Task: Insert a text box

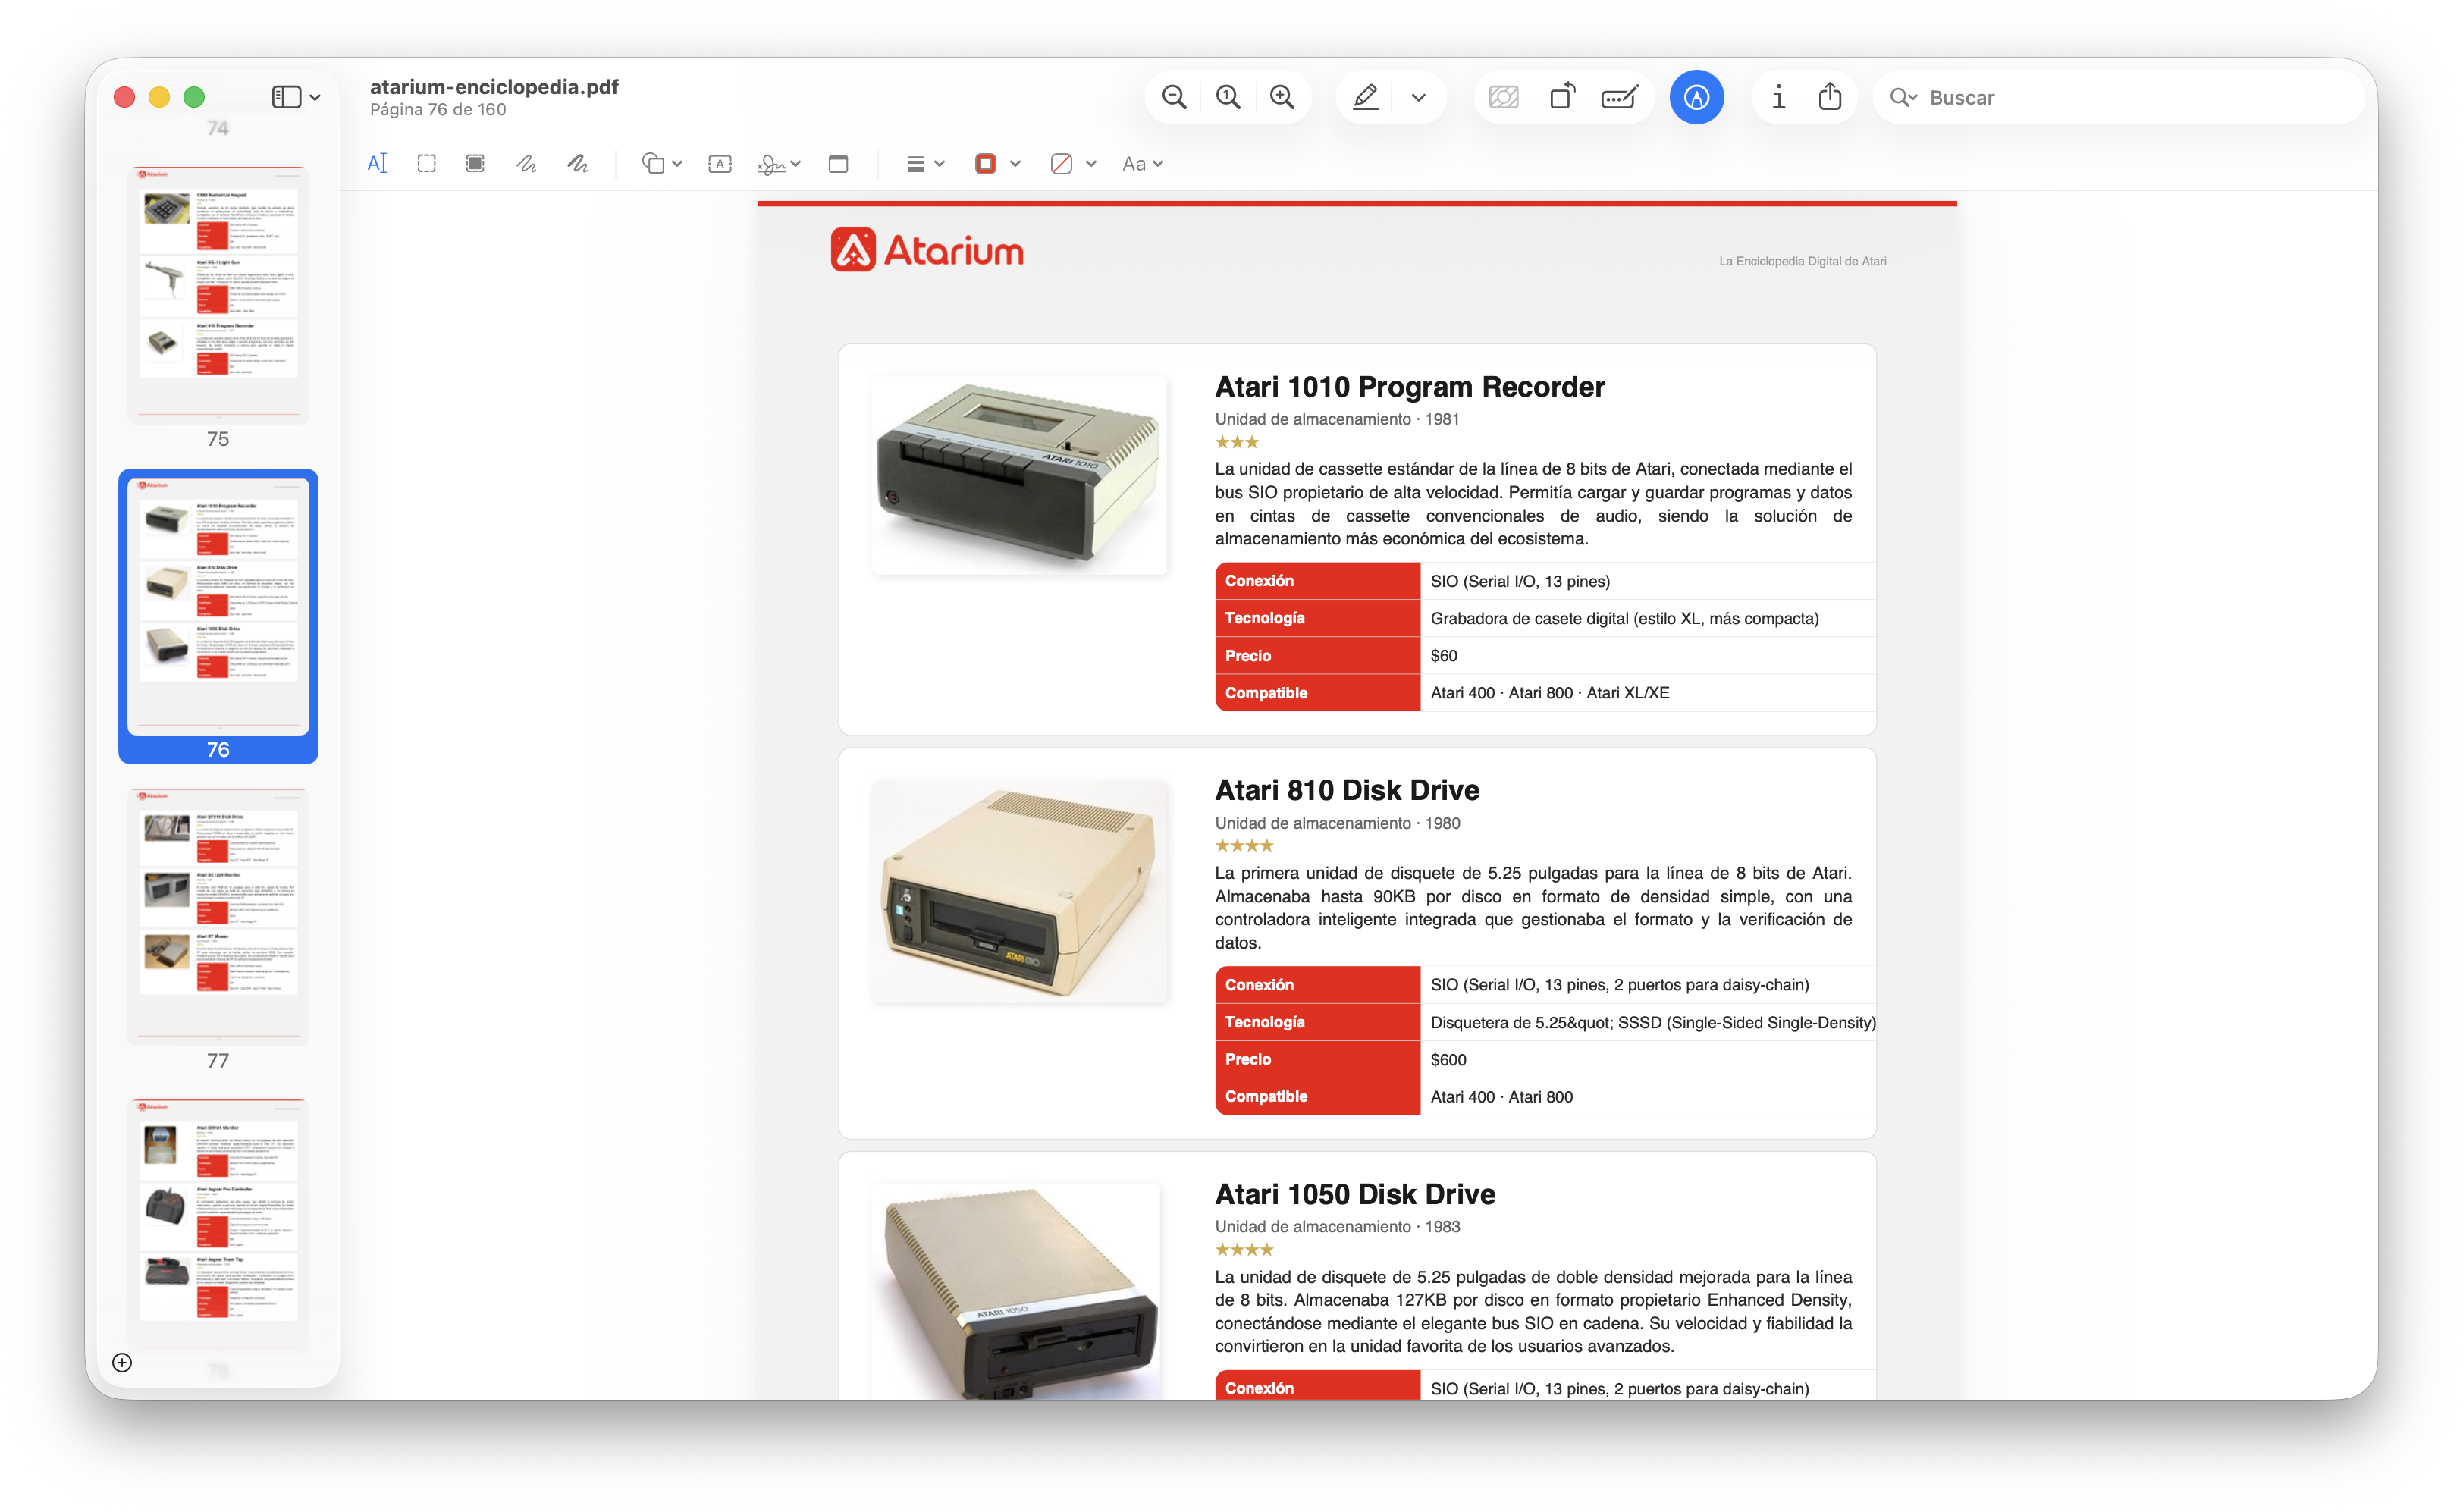Action: pyautogui.click(x=719, y=163)
